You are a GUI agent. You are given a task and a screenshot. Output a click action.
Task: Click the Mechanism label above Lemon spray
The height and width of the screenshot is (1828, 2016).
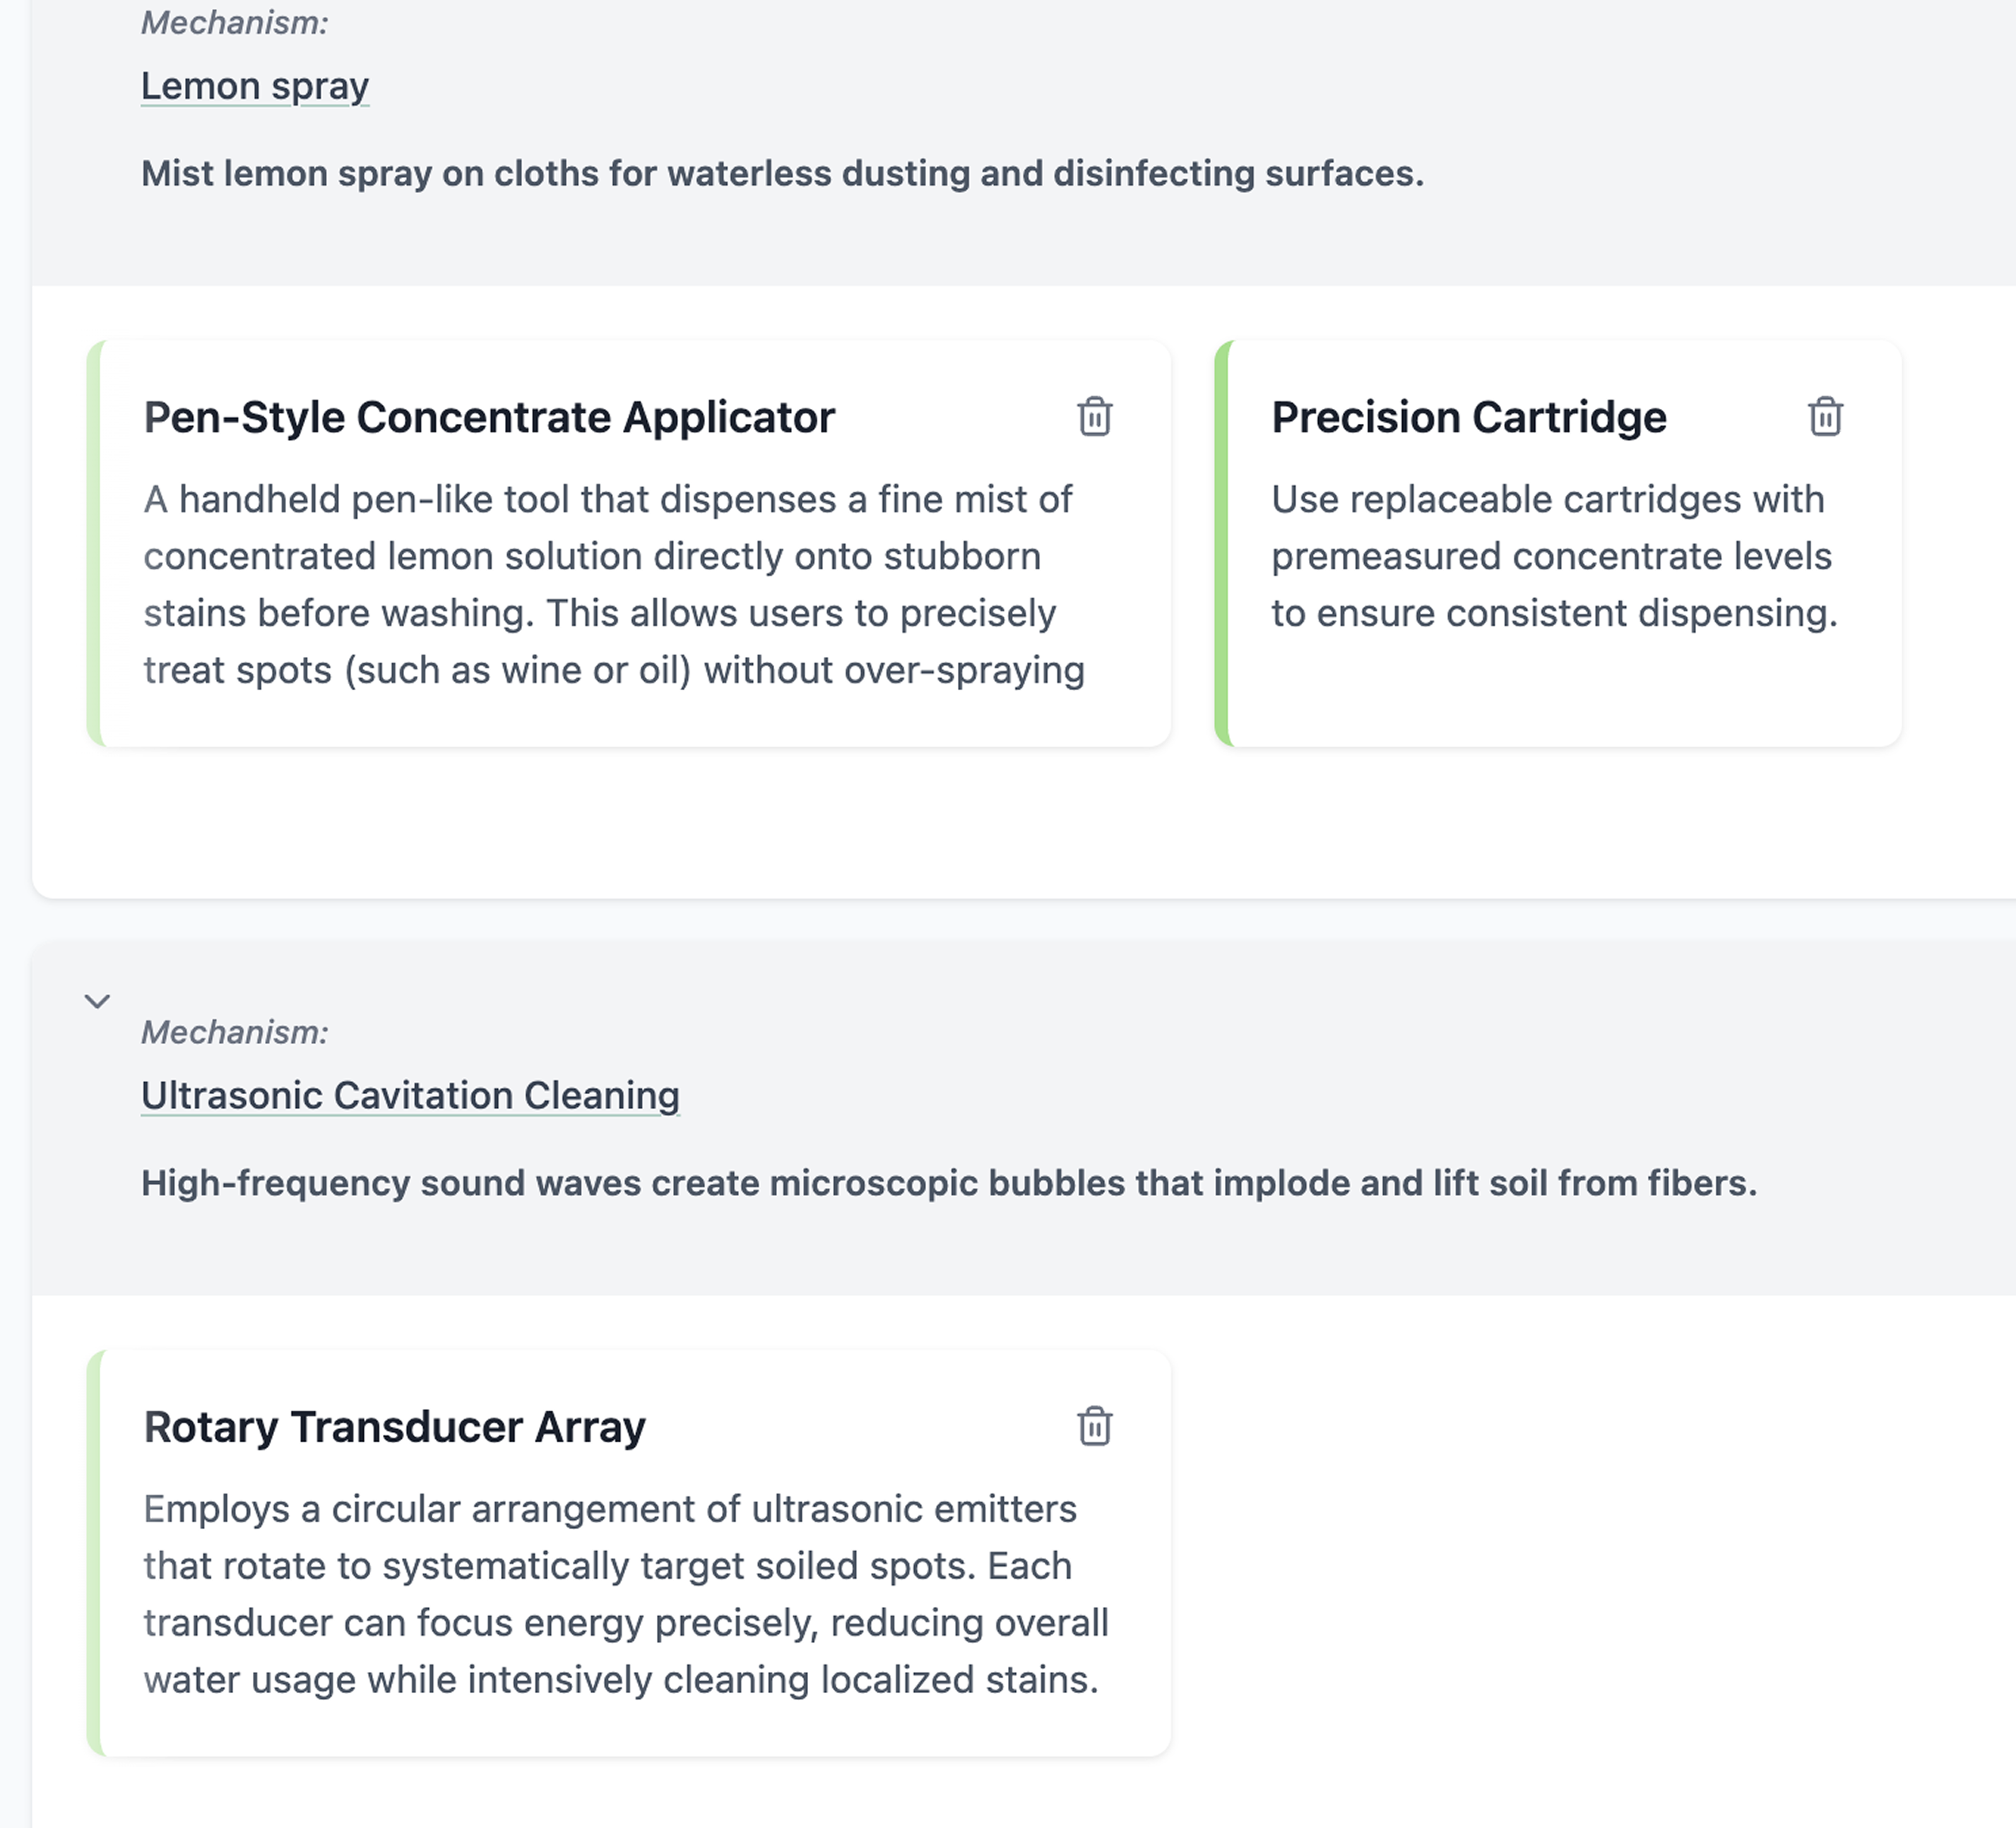tap(234, 23)
